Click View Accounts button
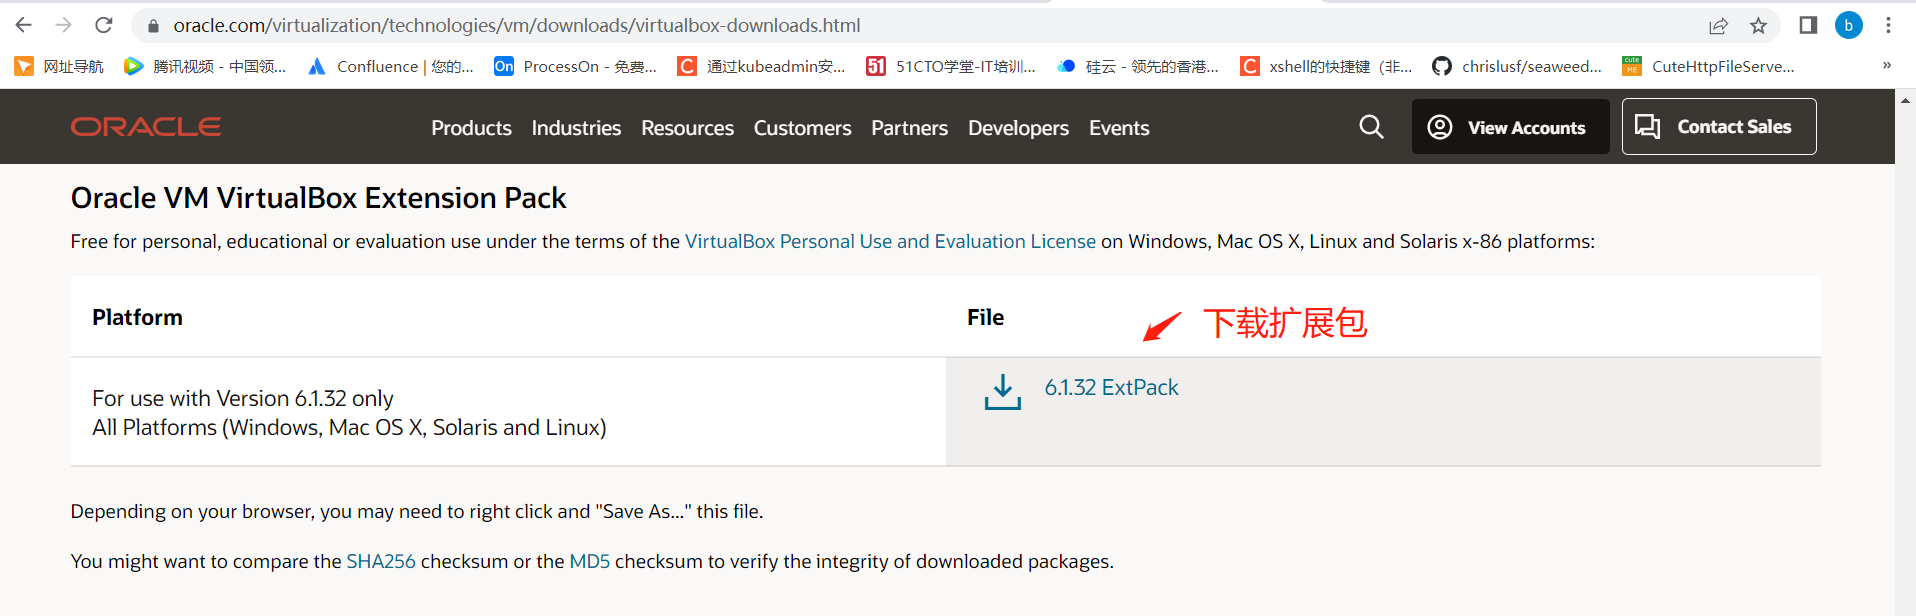This screenshot has width=1916, height=616. pos(1510,127)
